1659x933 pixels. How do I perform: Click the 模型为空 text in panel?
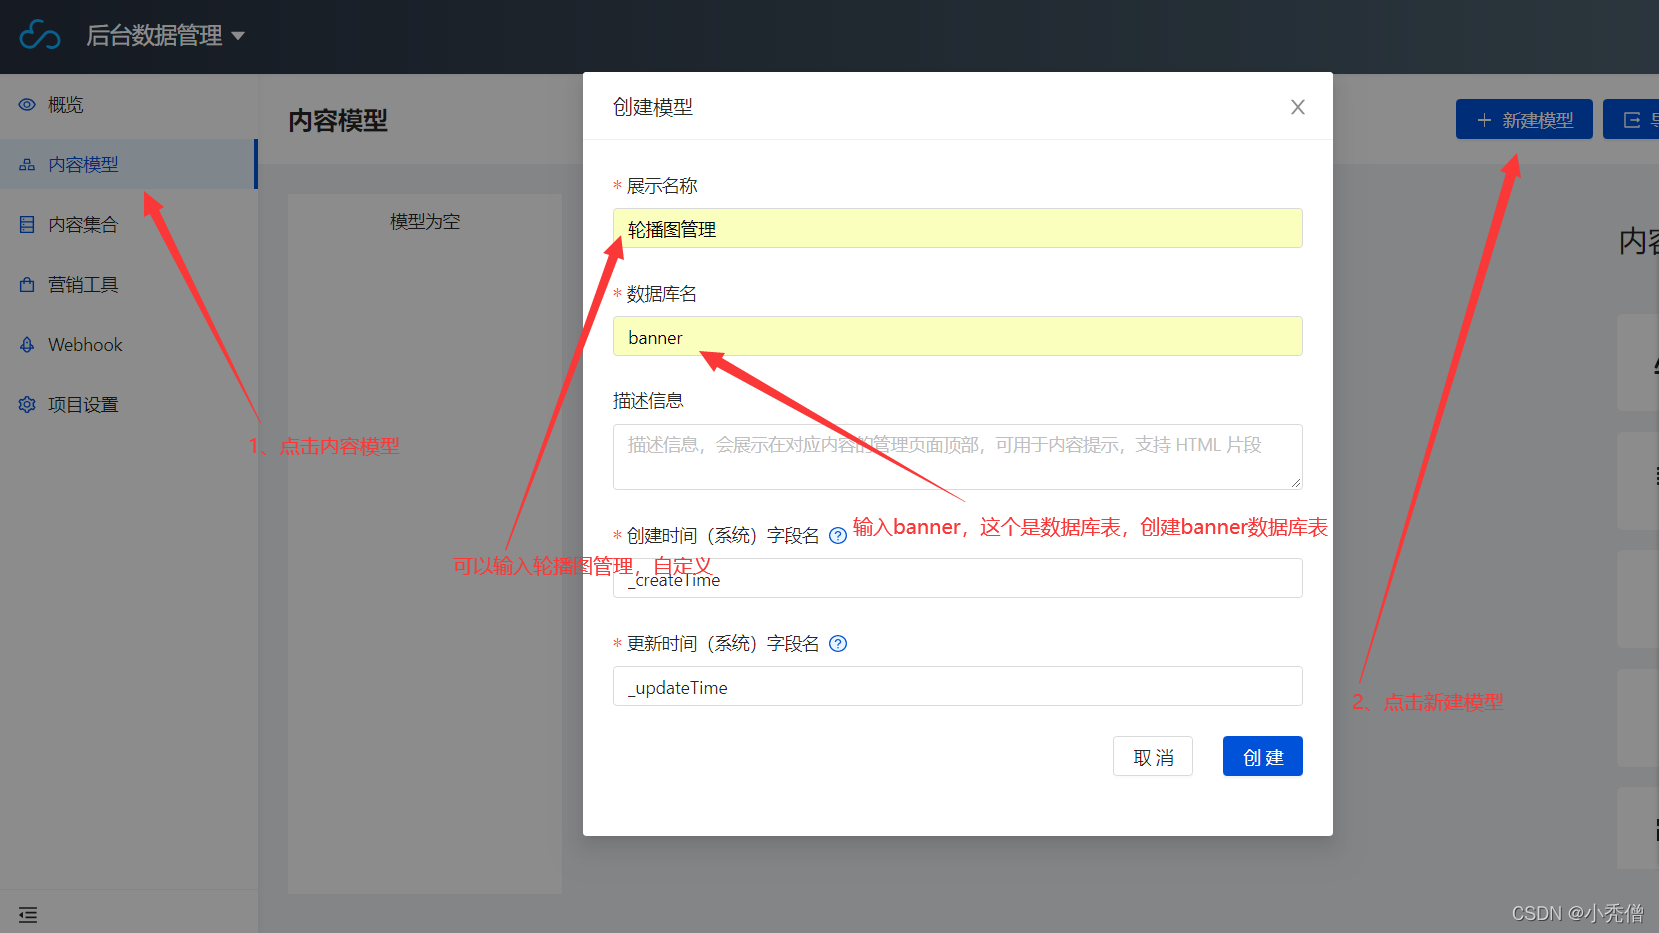tap(425, 222)
